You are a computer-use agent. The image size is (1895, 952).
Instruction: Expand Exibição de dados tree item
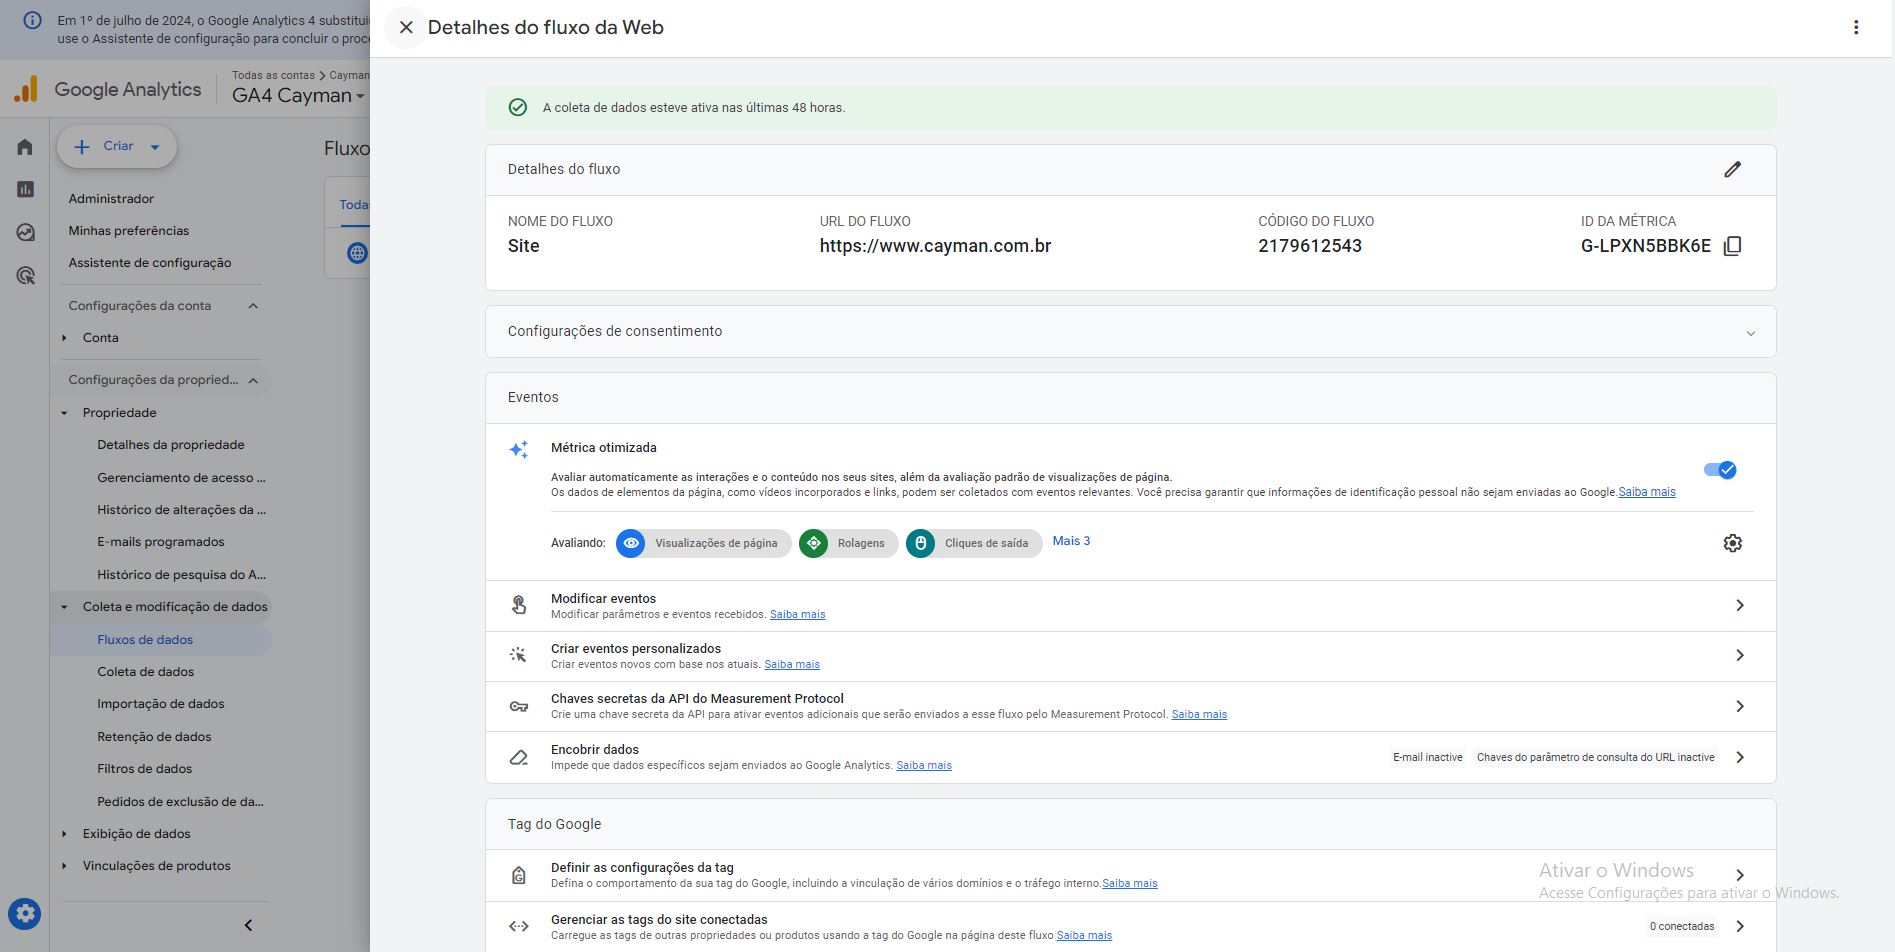tap(64, 834)
